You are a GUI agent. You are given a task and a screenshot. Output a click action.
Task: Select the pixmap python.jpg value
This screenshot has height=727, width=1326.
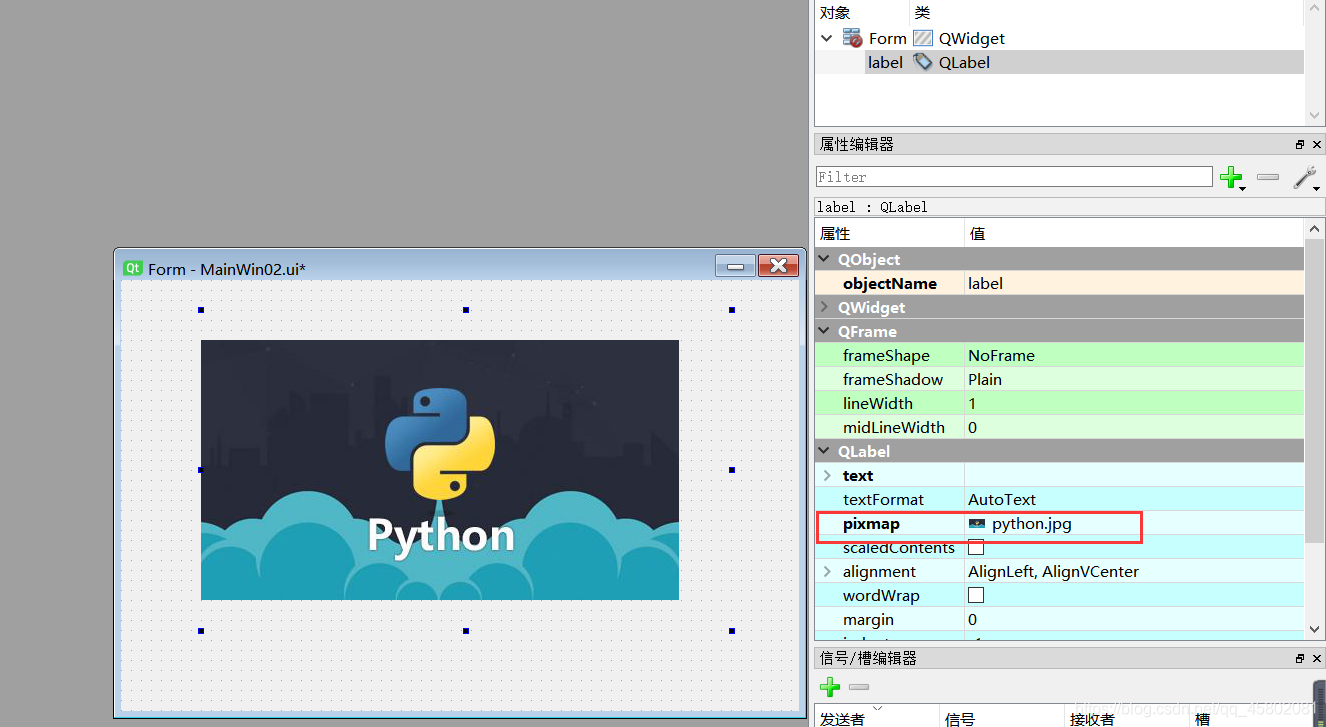coord(1030,524)
